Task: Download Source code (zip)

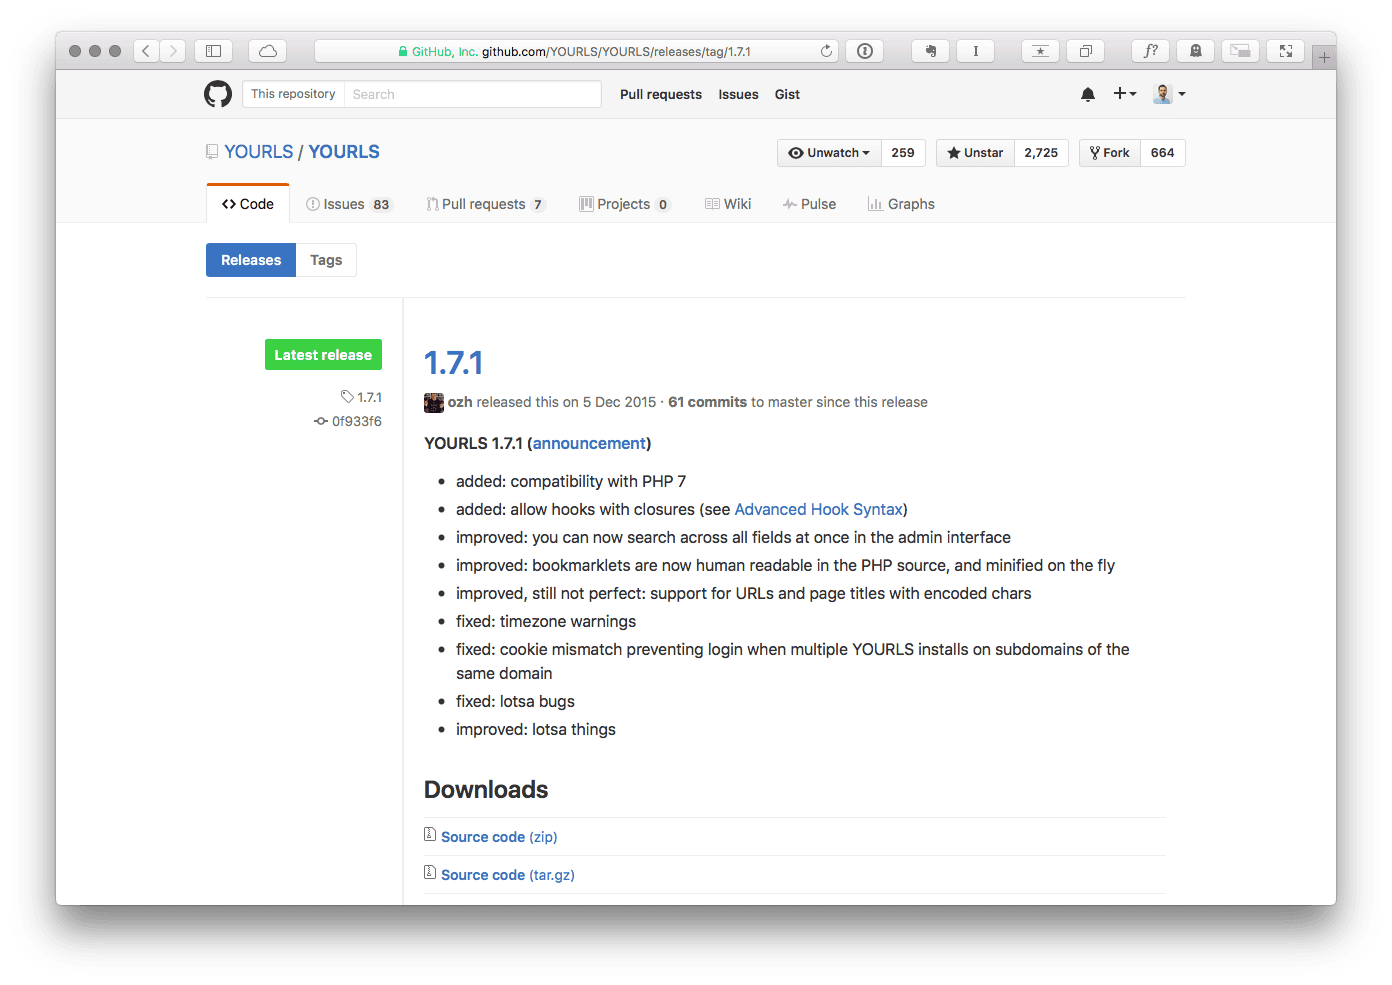Action: [499, 837]
